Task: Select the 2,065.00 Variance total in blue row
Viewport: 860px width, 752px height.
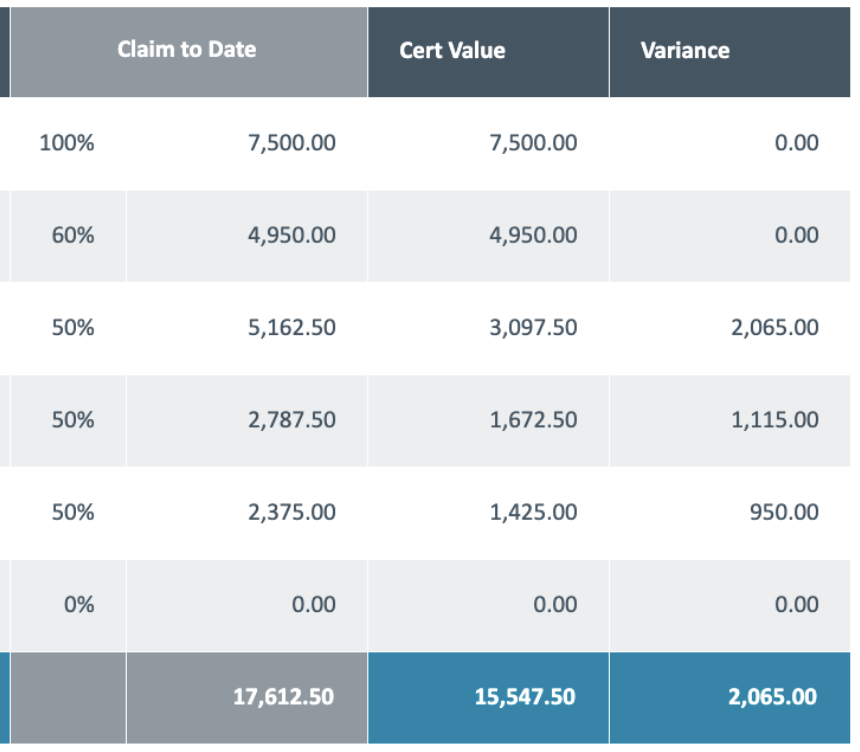Action: [772, 697]
